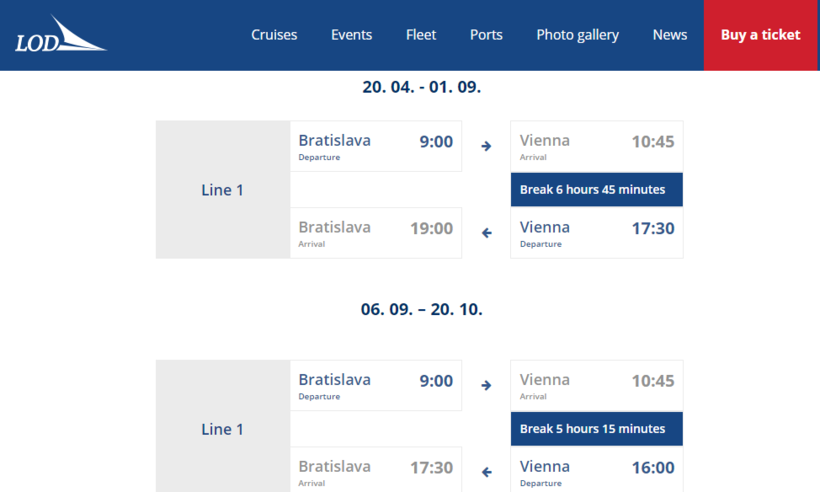Viewport: 820px width, 492px height.
Task: Click the Line 1 label in second timetable
Action: [223, 429]
